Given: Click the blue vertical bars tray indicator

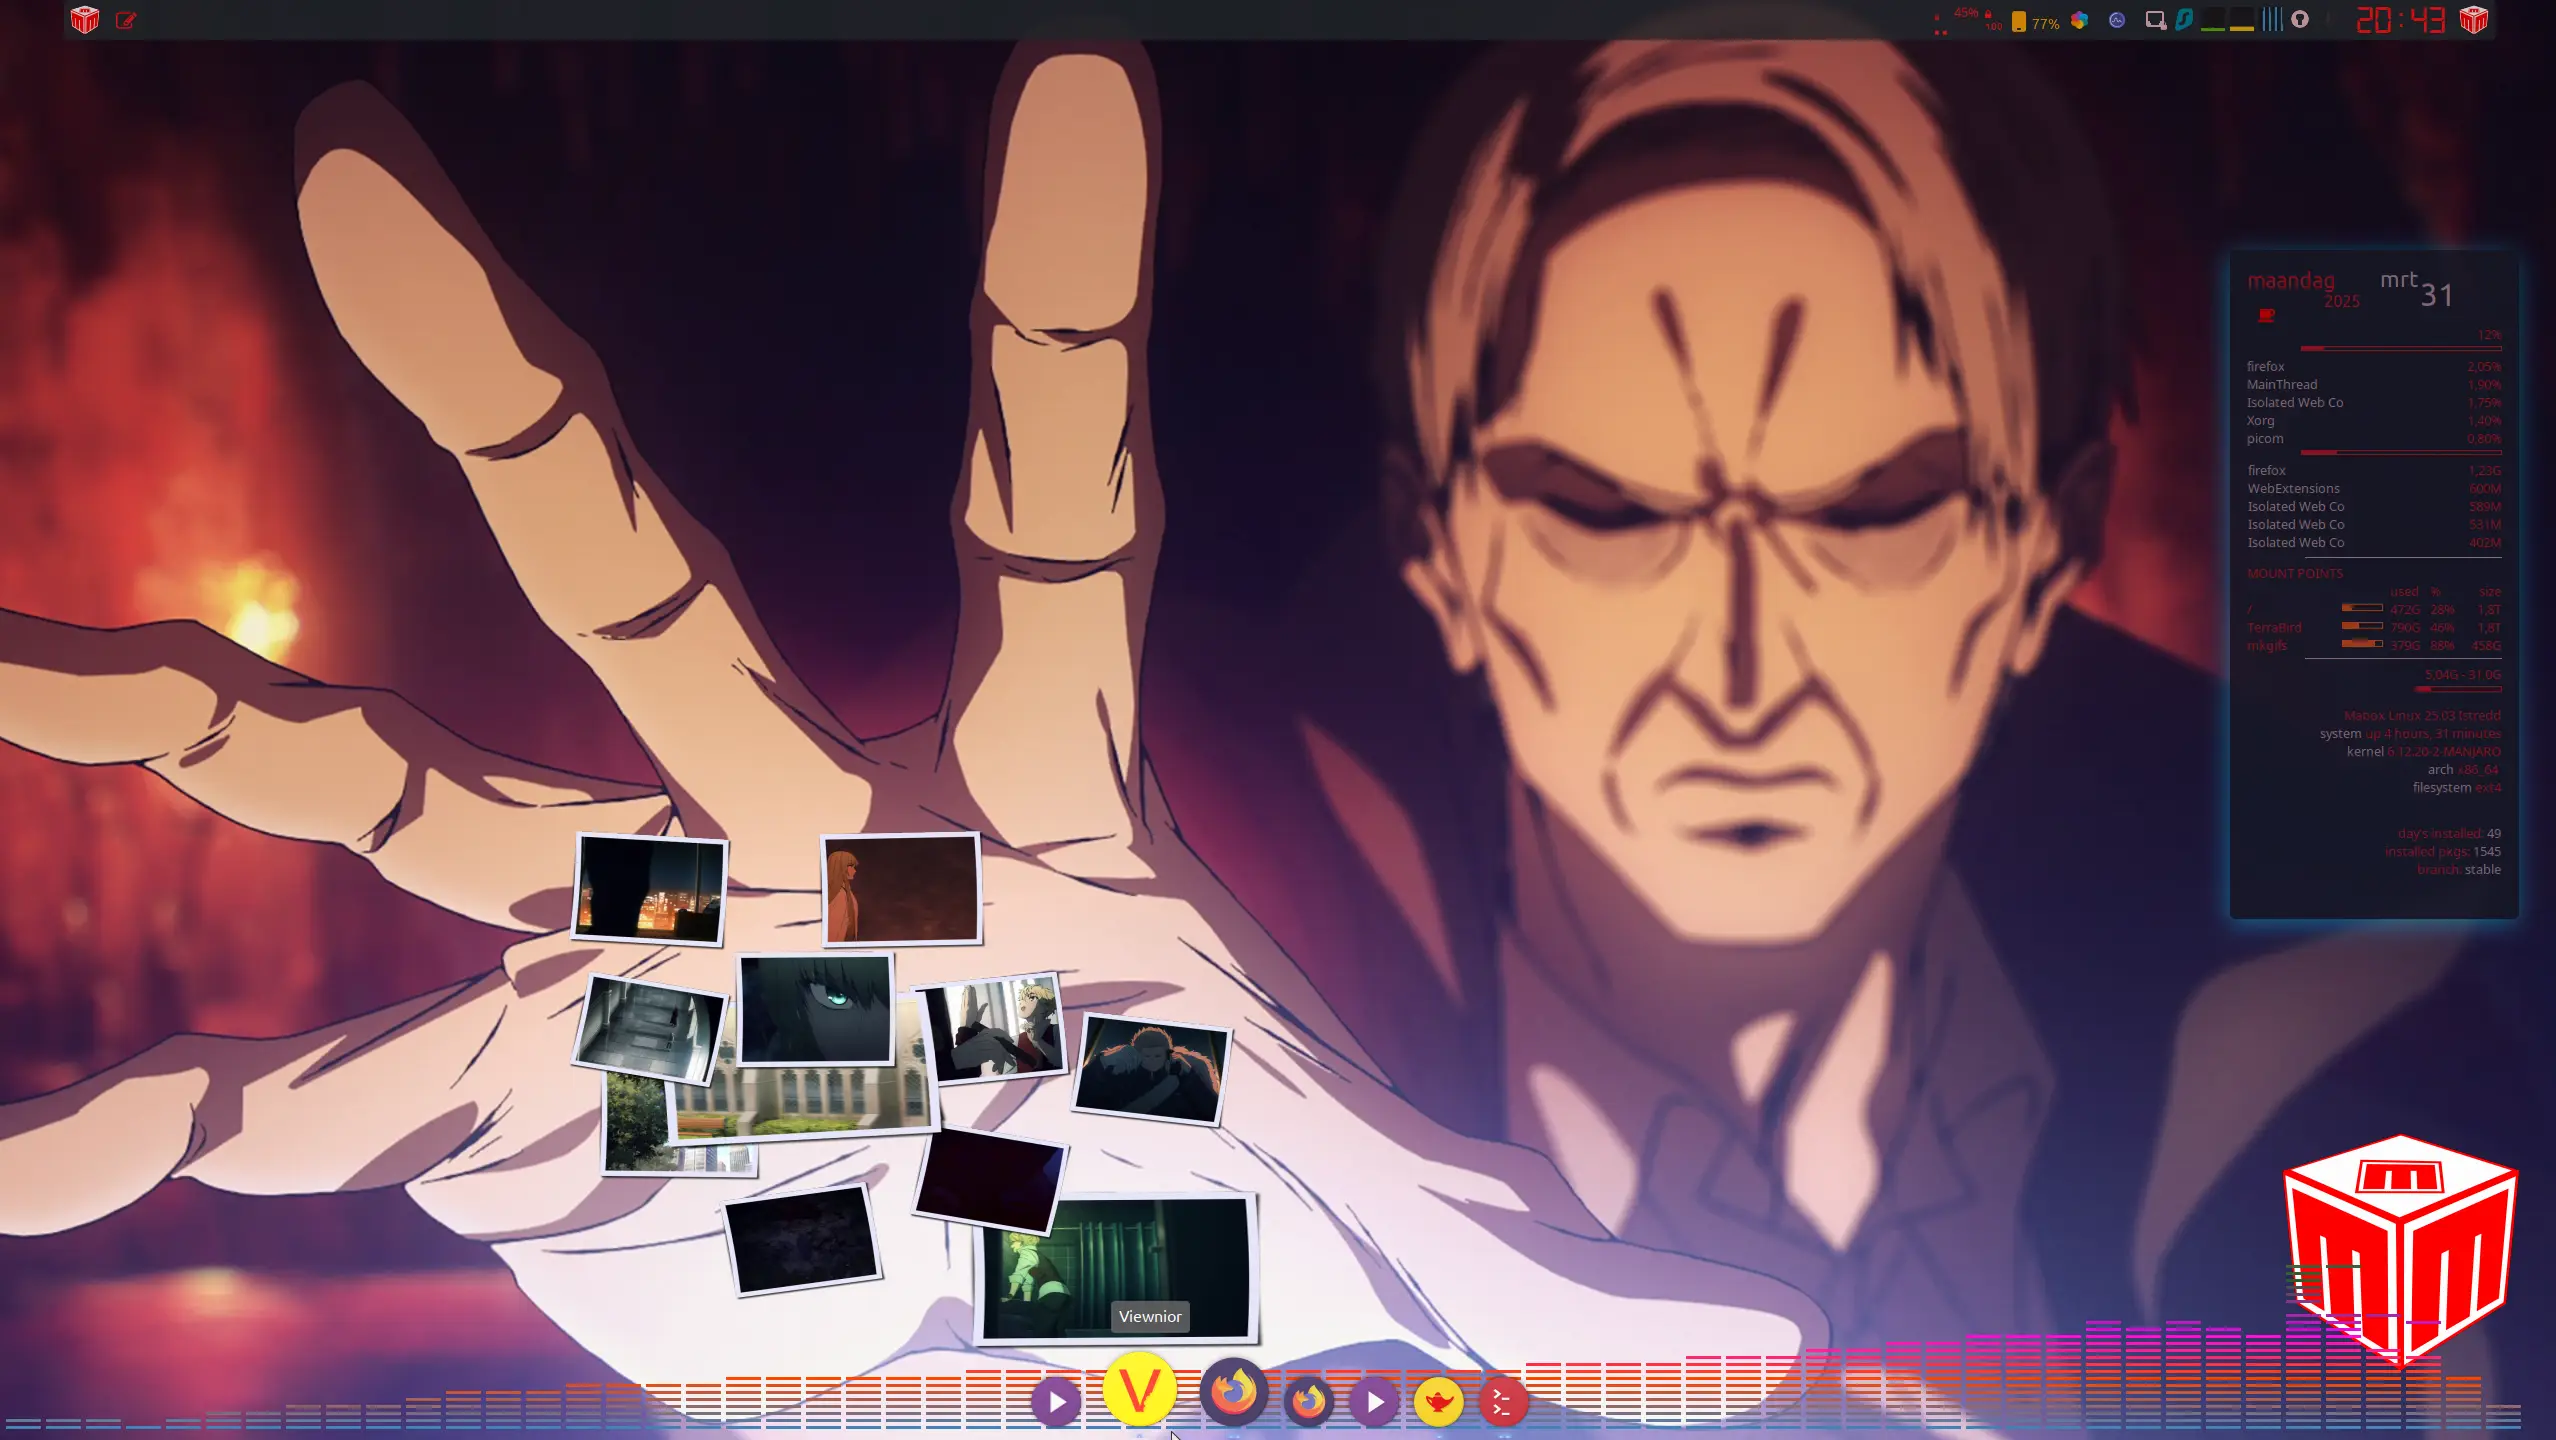Looking at the screenshot, I should pyautogui.click(x=2272, y=20).
